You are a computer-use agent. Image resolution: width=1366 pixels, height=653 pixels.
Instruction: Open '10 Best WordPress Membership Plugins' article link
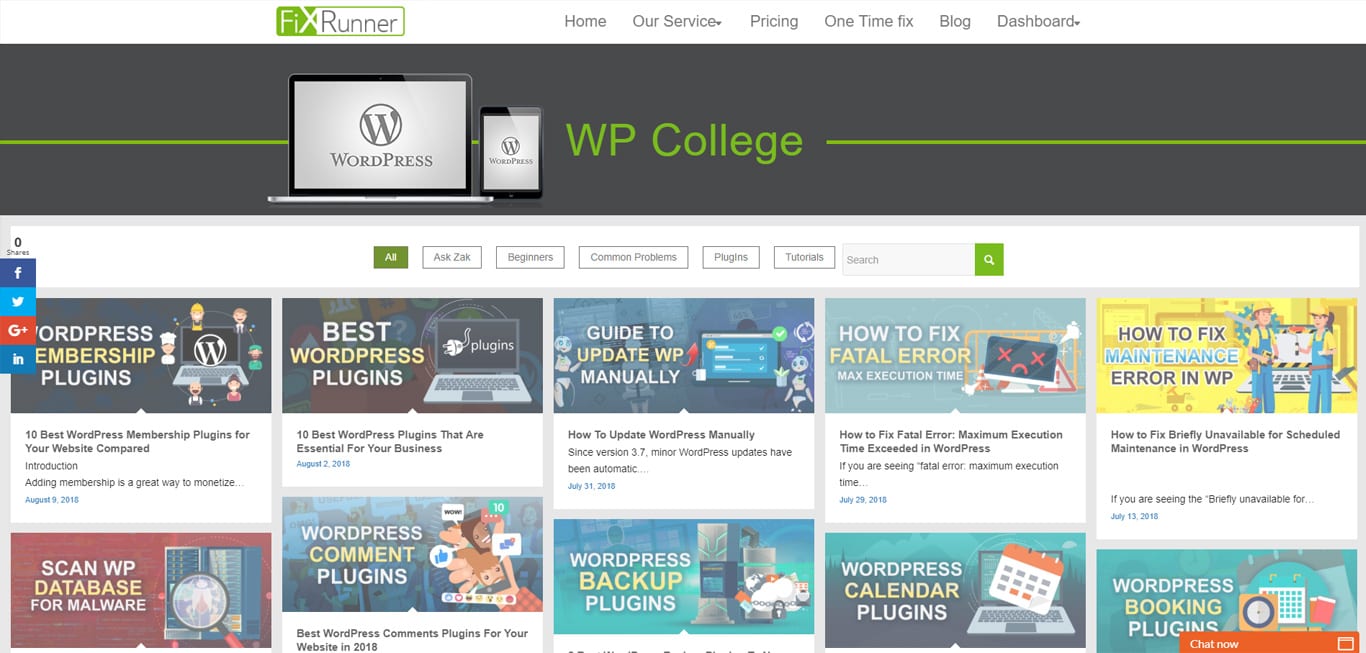137,441
